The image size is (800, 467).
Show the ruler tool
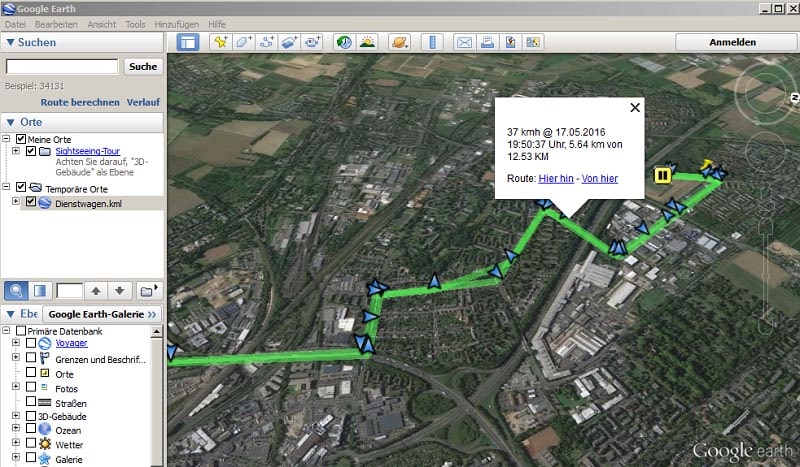tap(432, 42)
